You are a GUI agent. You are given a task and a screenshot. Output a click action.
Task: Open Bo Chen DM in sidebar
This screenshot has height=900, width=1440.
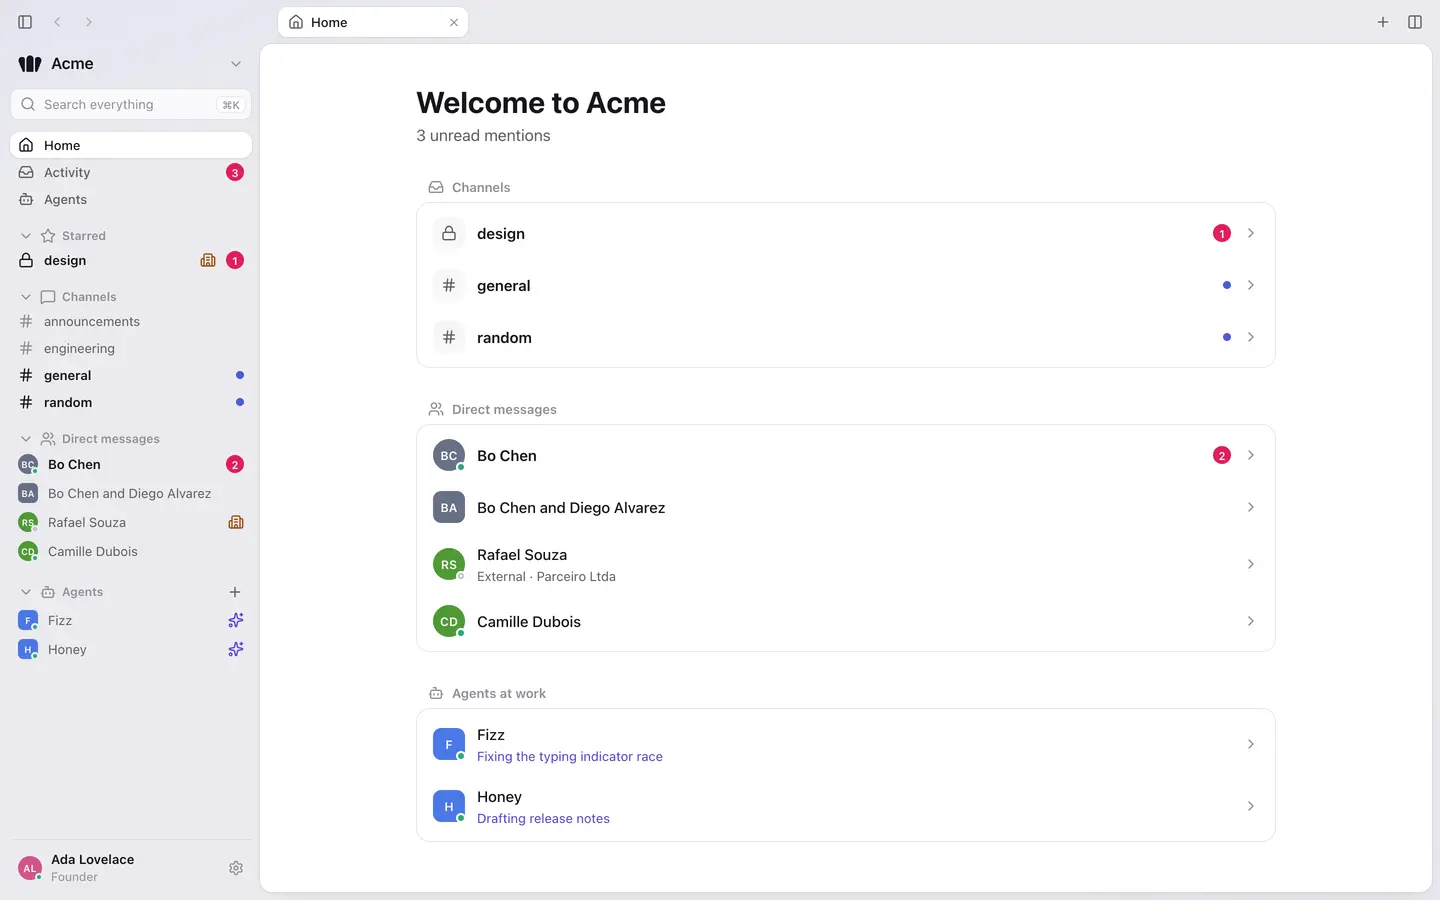[x=131, y=464]
